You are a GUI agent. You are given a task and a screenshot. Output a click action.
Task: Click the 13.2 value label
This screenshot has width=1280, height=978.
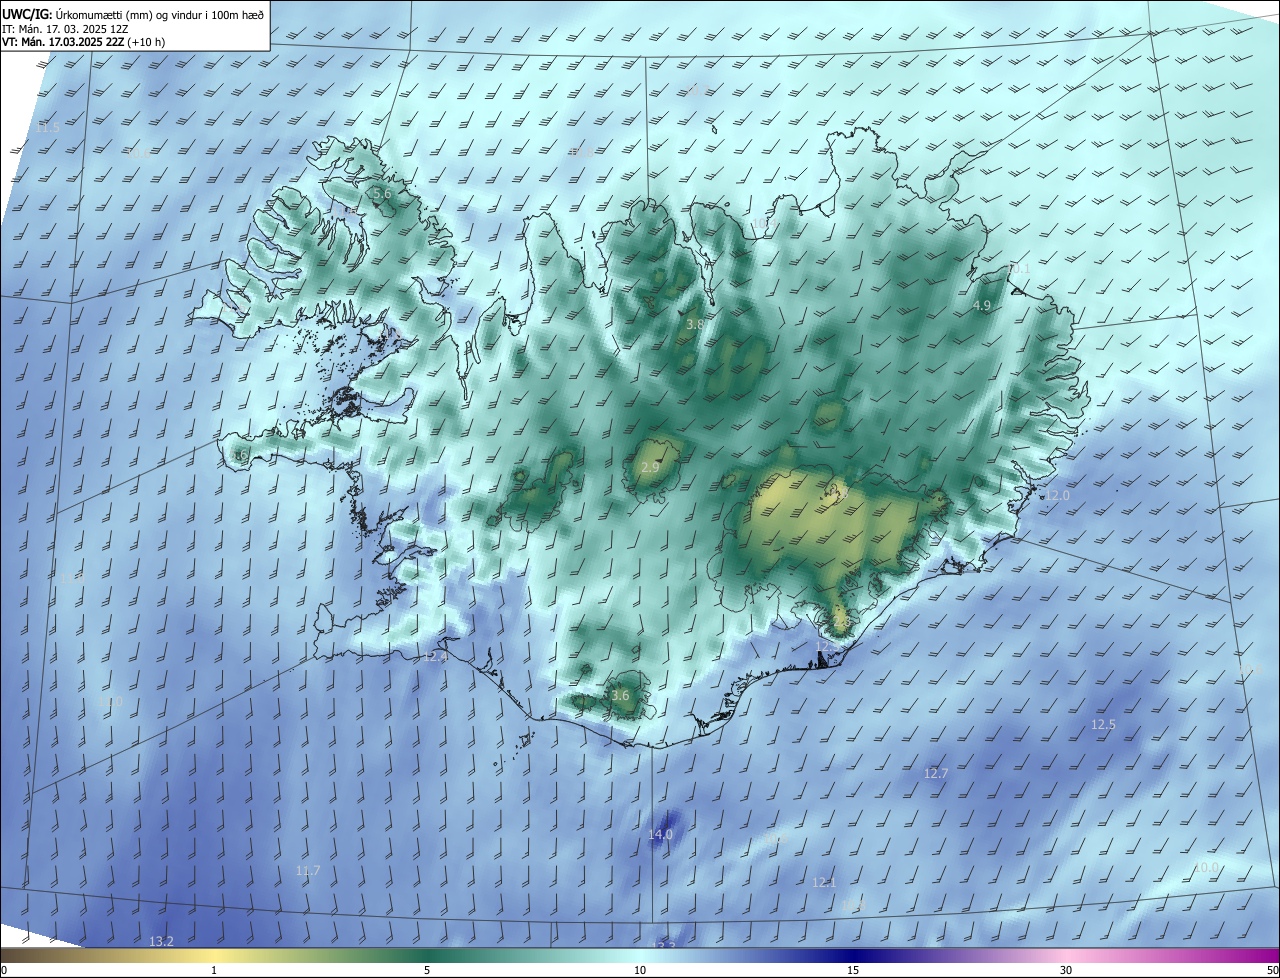point(161,942)
